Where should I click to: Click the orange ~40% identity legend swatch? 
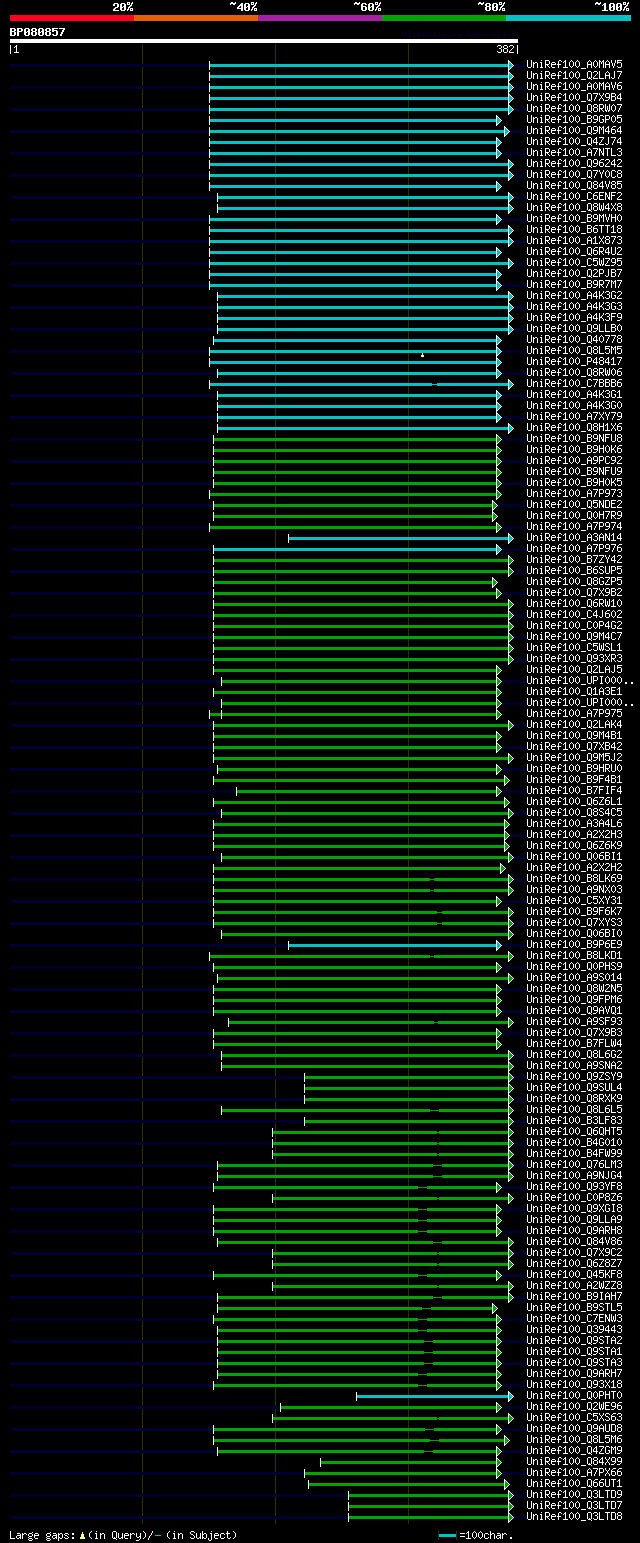[195, 18]
